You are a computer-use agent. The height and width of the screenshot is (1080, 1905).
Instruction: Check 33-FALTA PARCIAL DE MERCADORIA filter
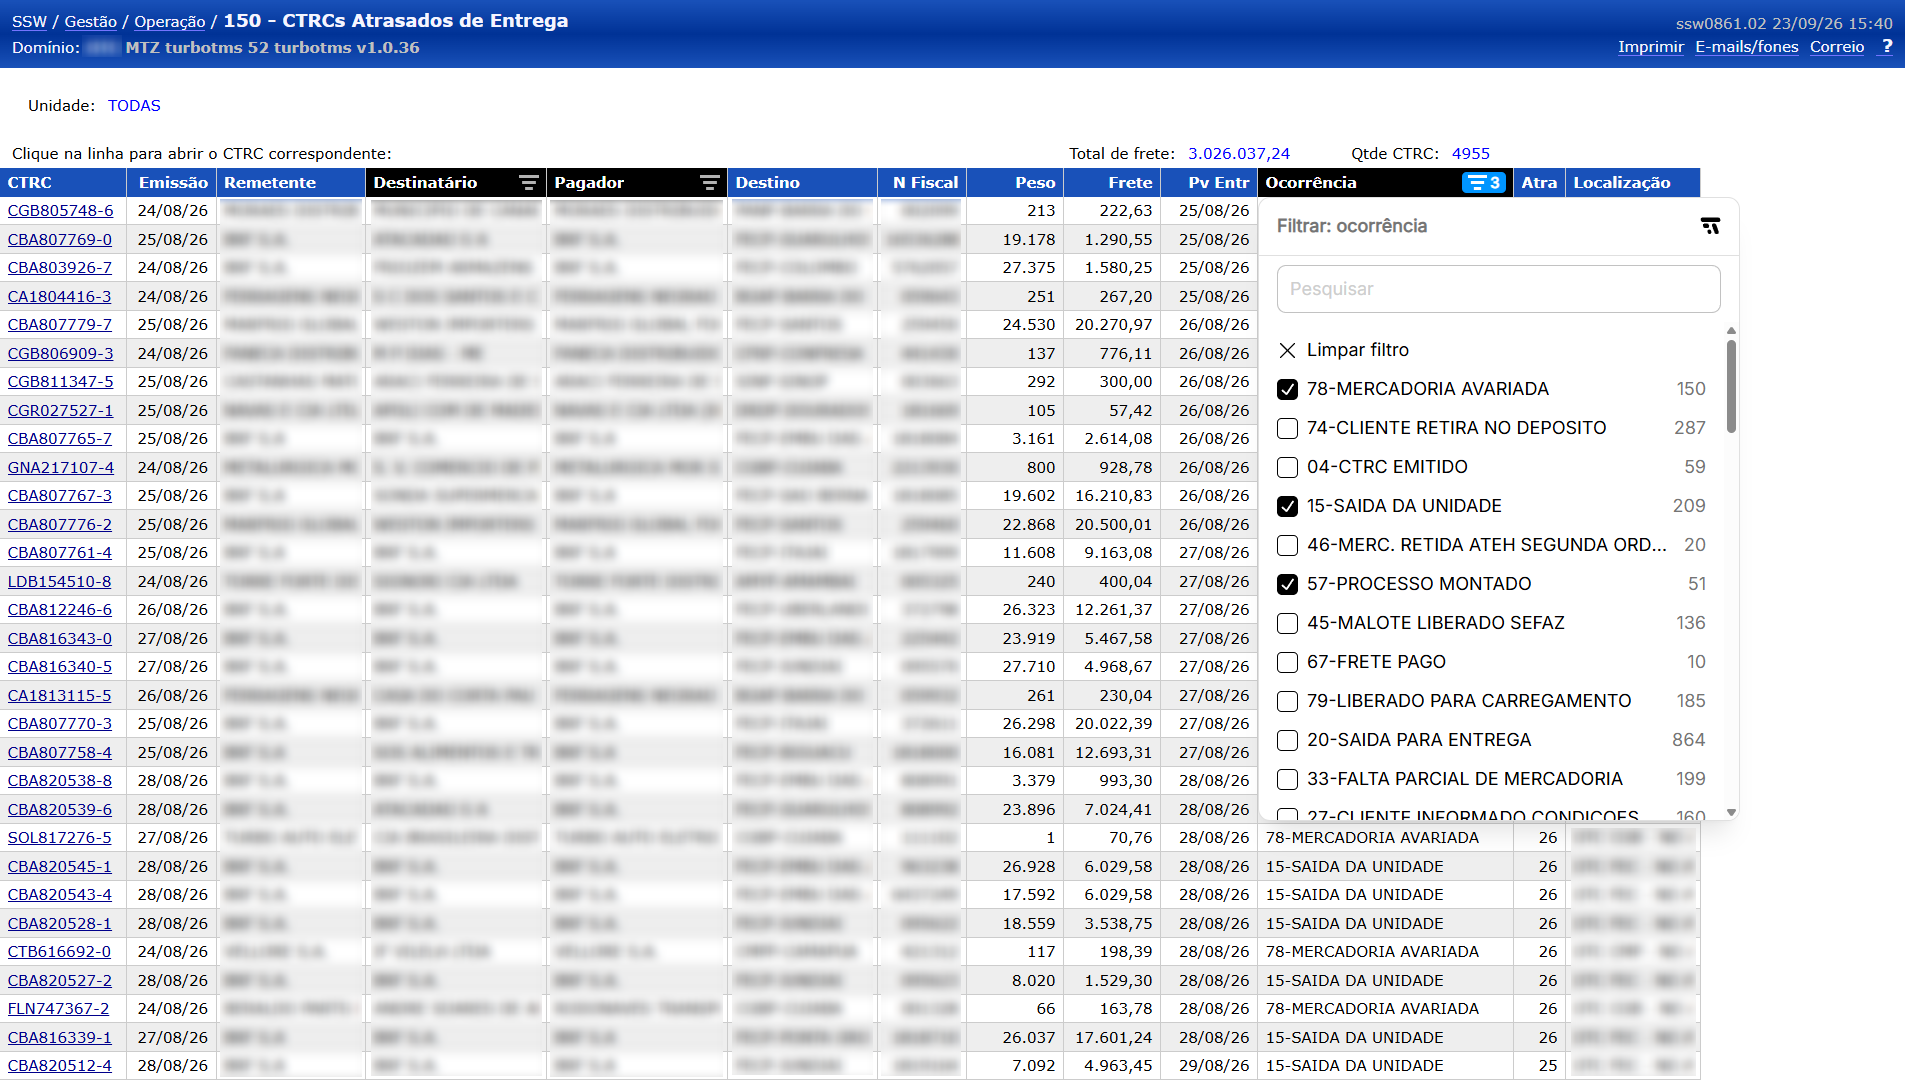pos(1287,779)
